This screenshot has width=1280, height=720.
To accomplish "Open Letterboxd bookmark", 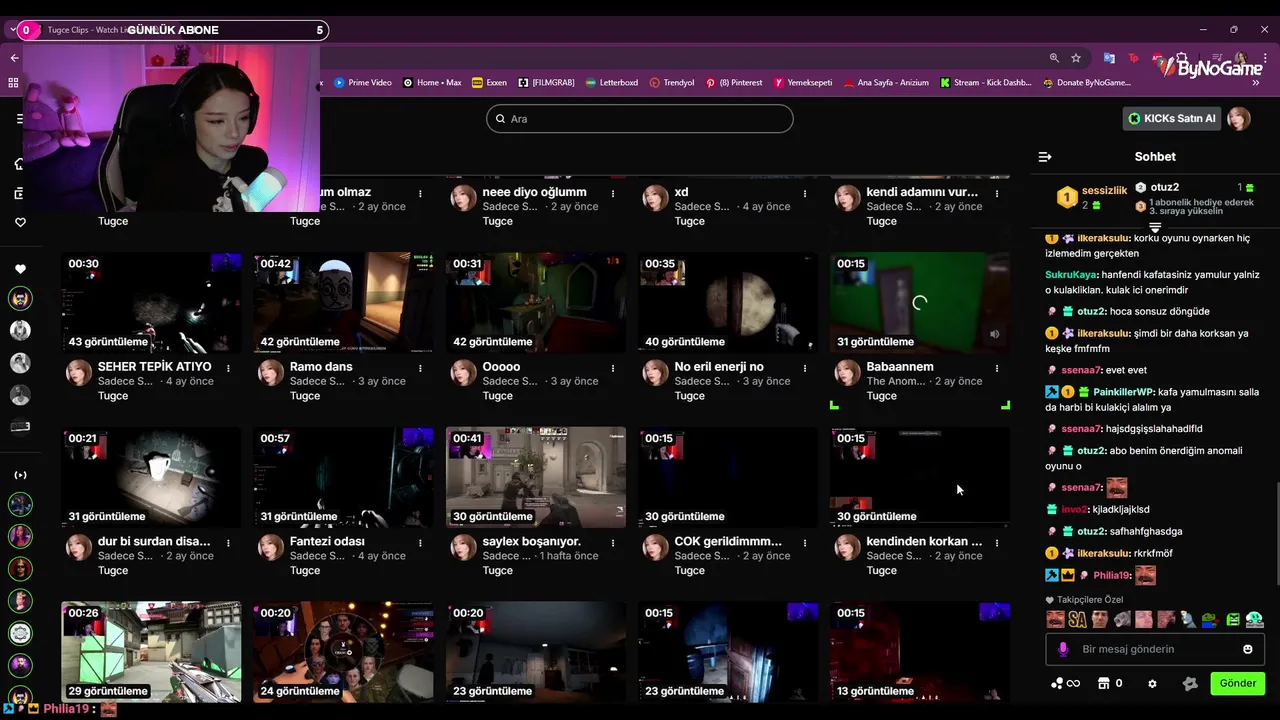I will pyautogui.click(x=611, y=83).
